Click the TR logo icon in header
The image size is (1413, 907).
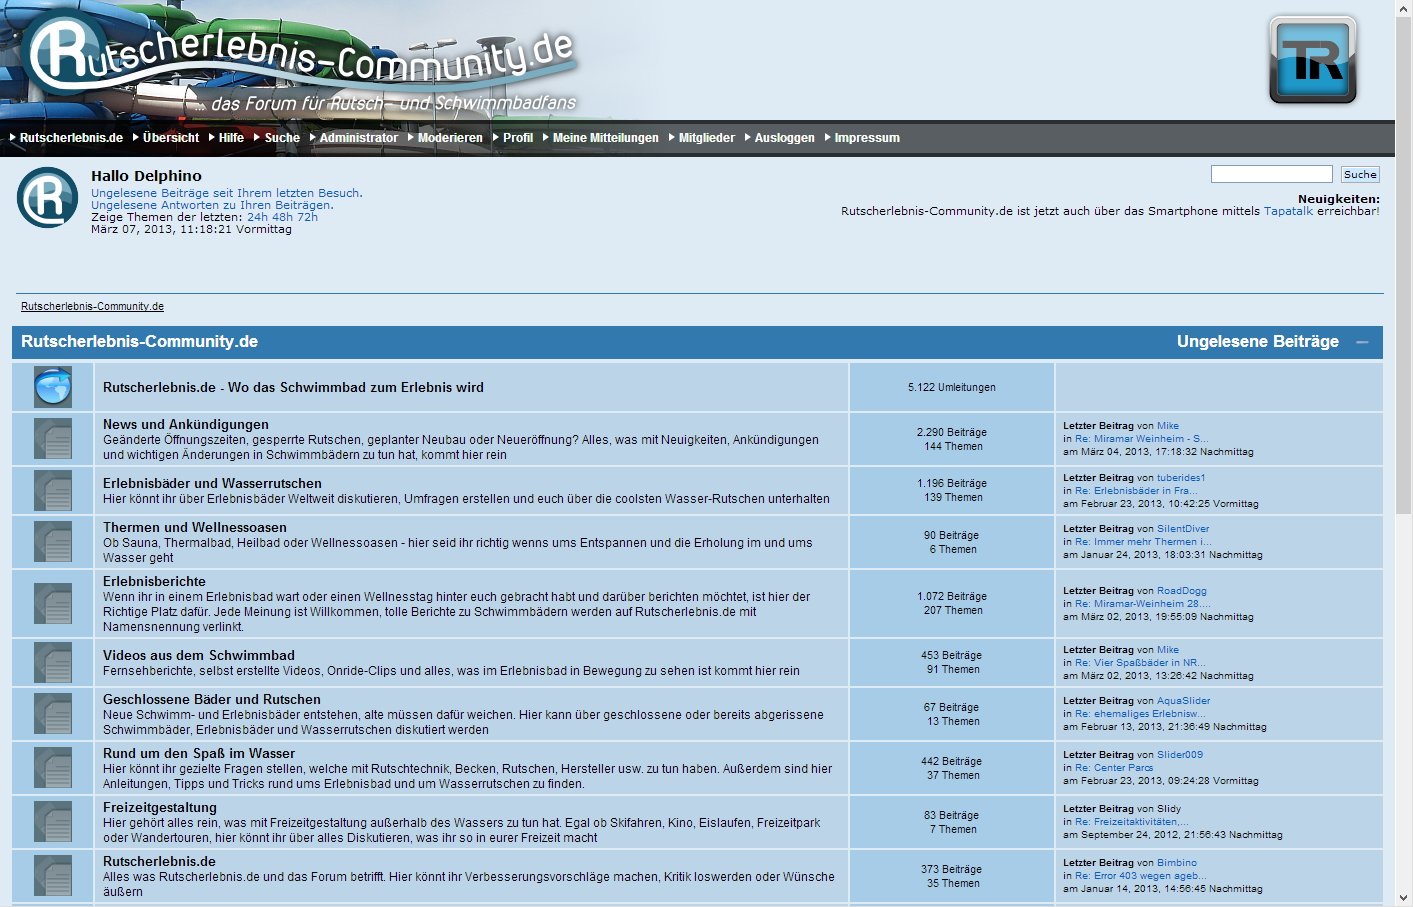tap(1312, 60)
